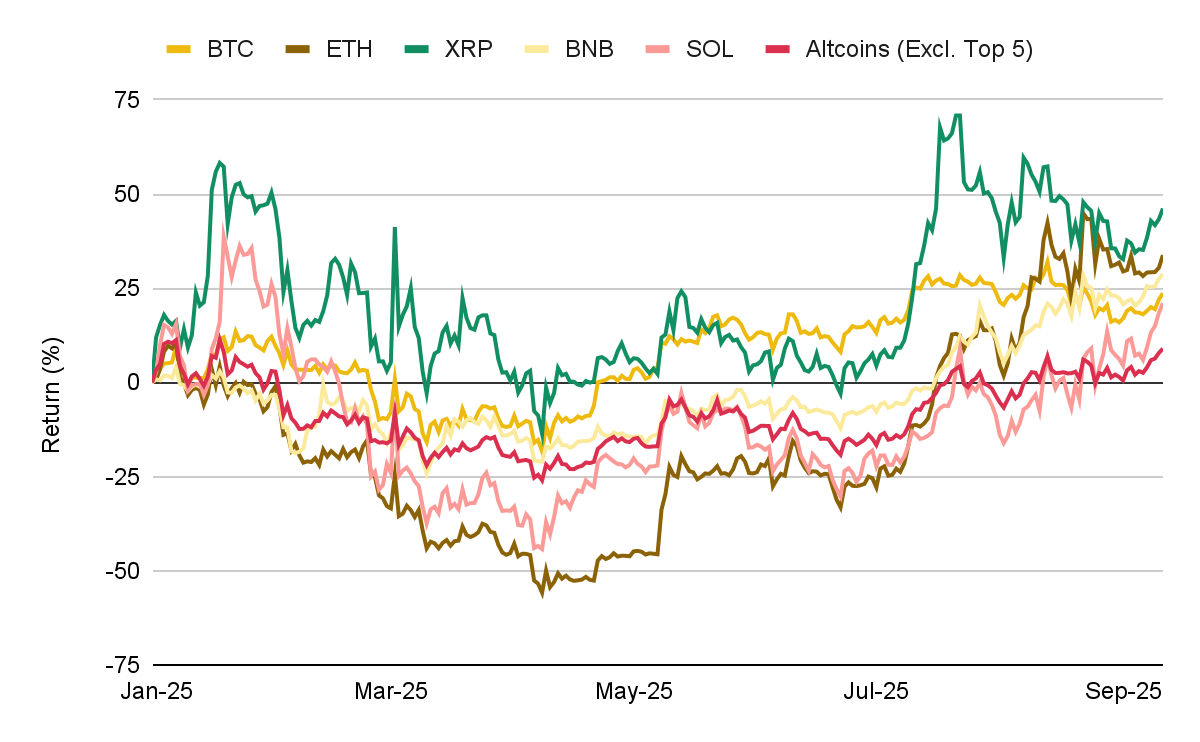Select the BNB legend text label
This screenshot has width=1200, height=742.
tap(589, 49)
